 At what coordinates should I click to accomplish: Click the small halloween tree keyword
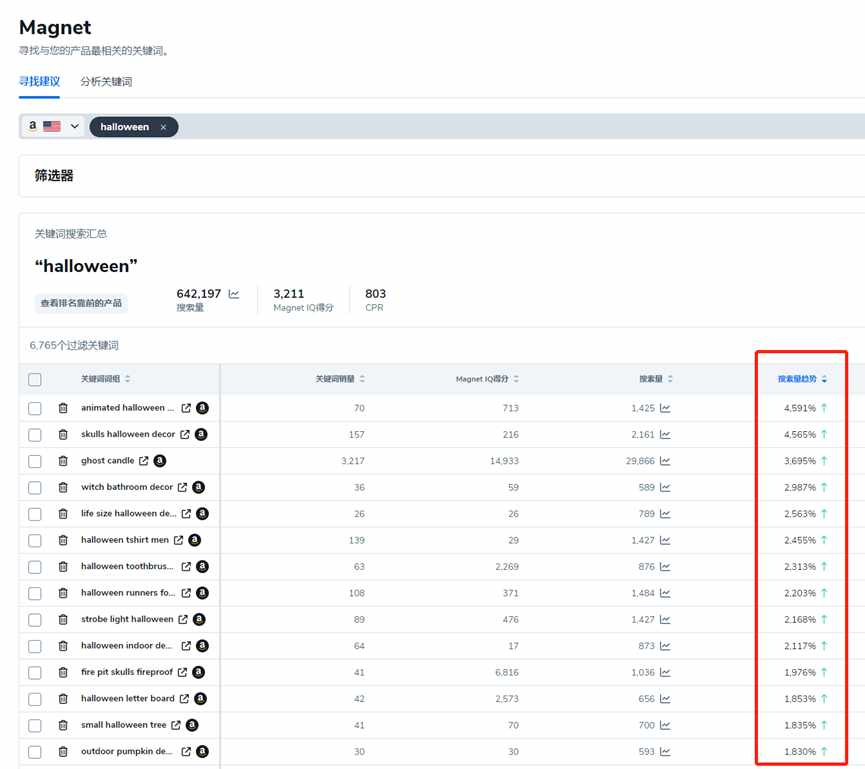click(124, 725)
